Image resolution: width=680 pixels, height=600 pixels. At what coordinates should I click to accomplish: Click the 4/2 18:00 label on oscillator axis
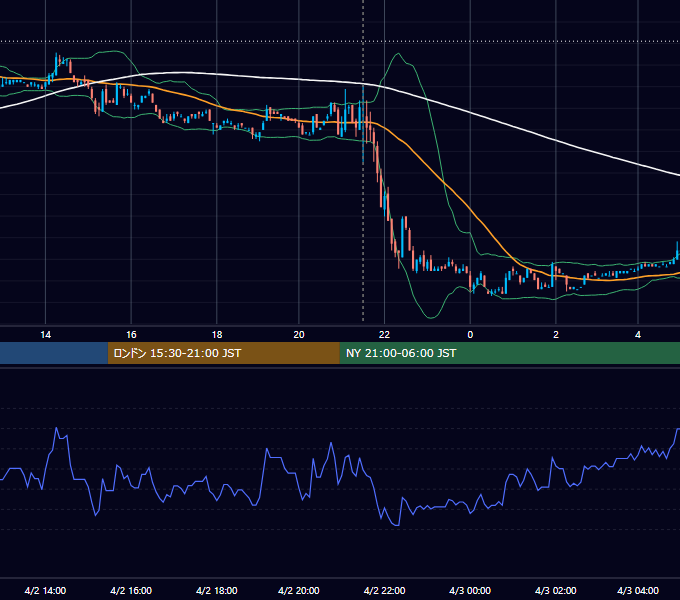click(217, 590)
